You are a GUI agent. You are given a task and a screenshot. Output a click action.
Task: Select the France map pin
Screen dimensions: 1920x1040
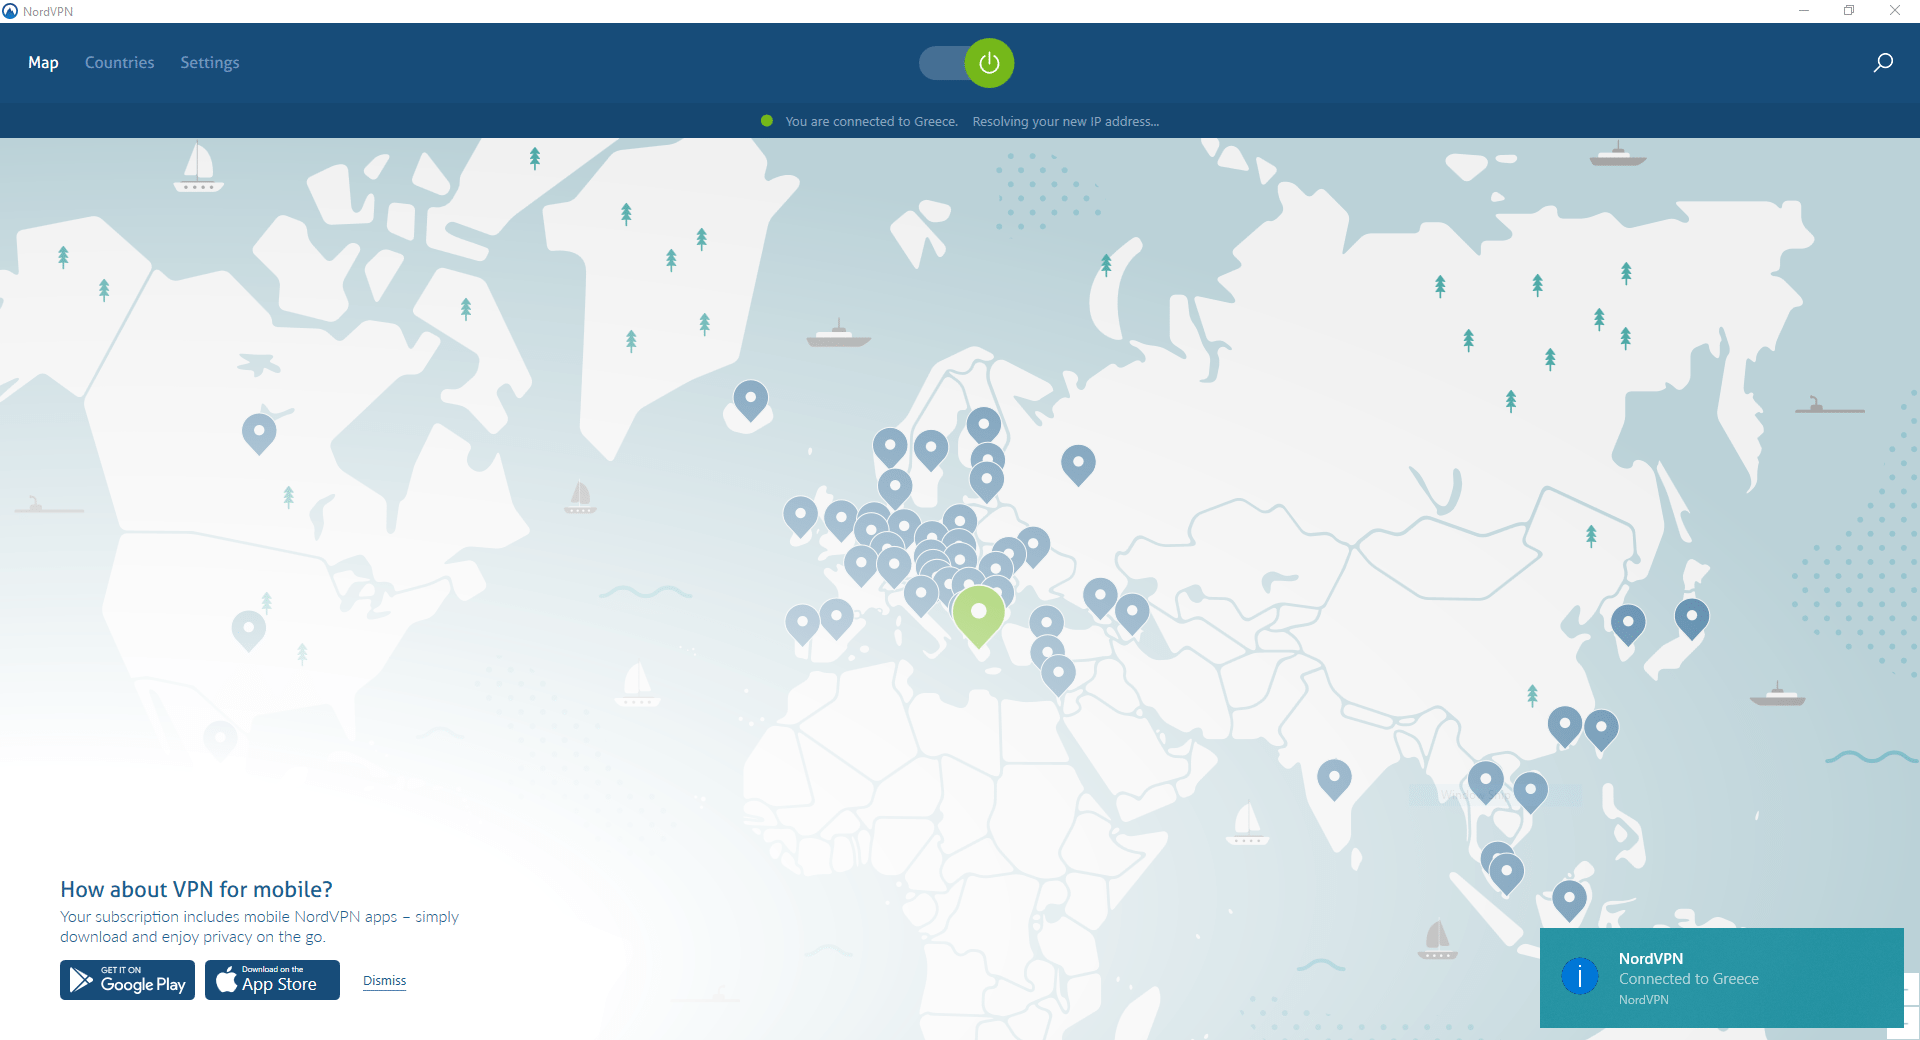[861, 564]
